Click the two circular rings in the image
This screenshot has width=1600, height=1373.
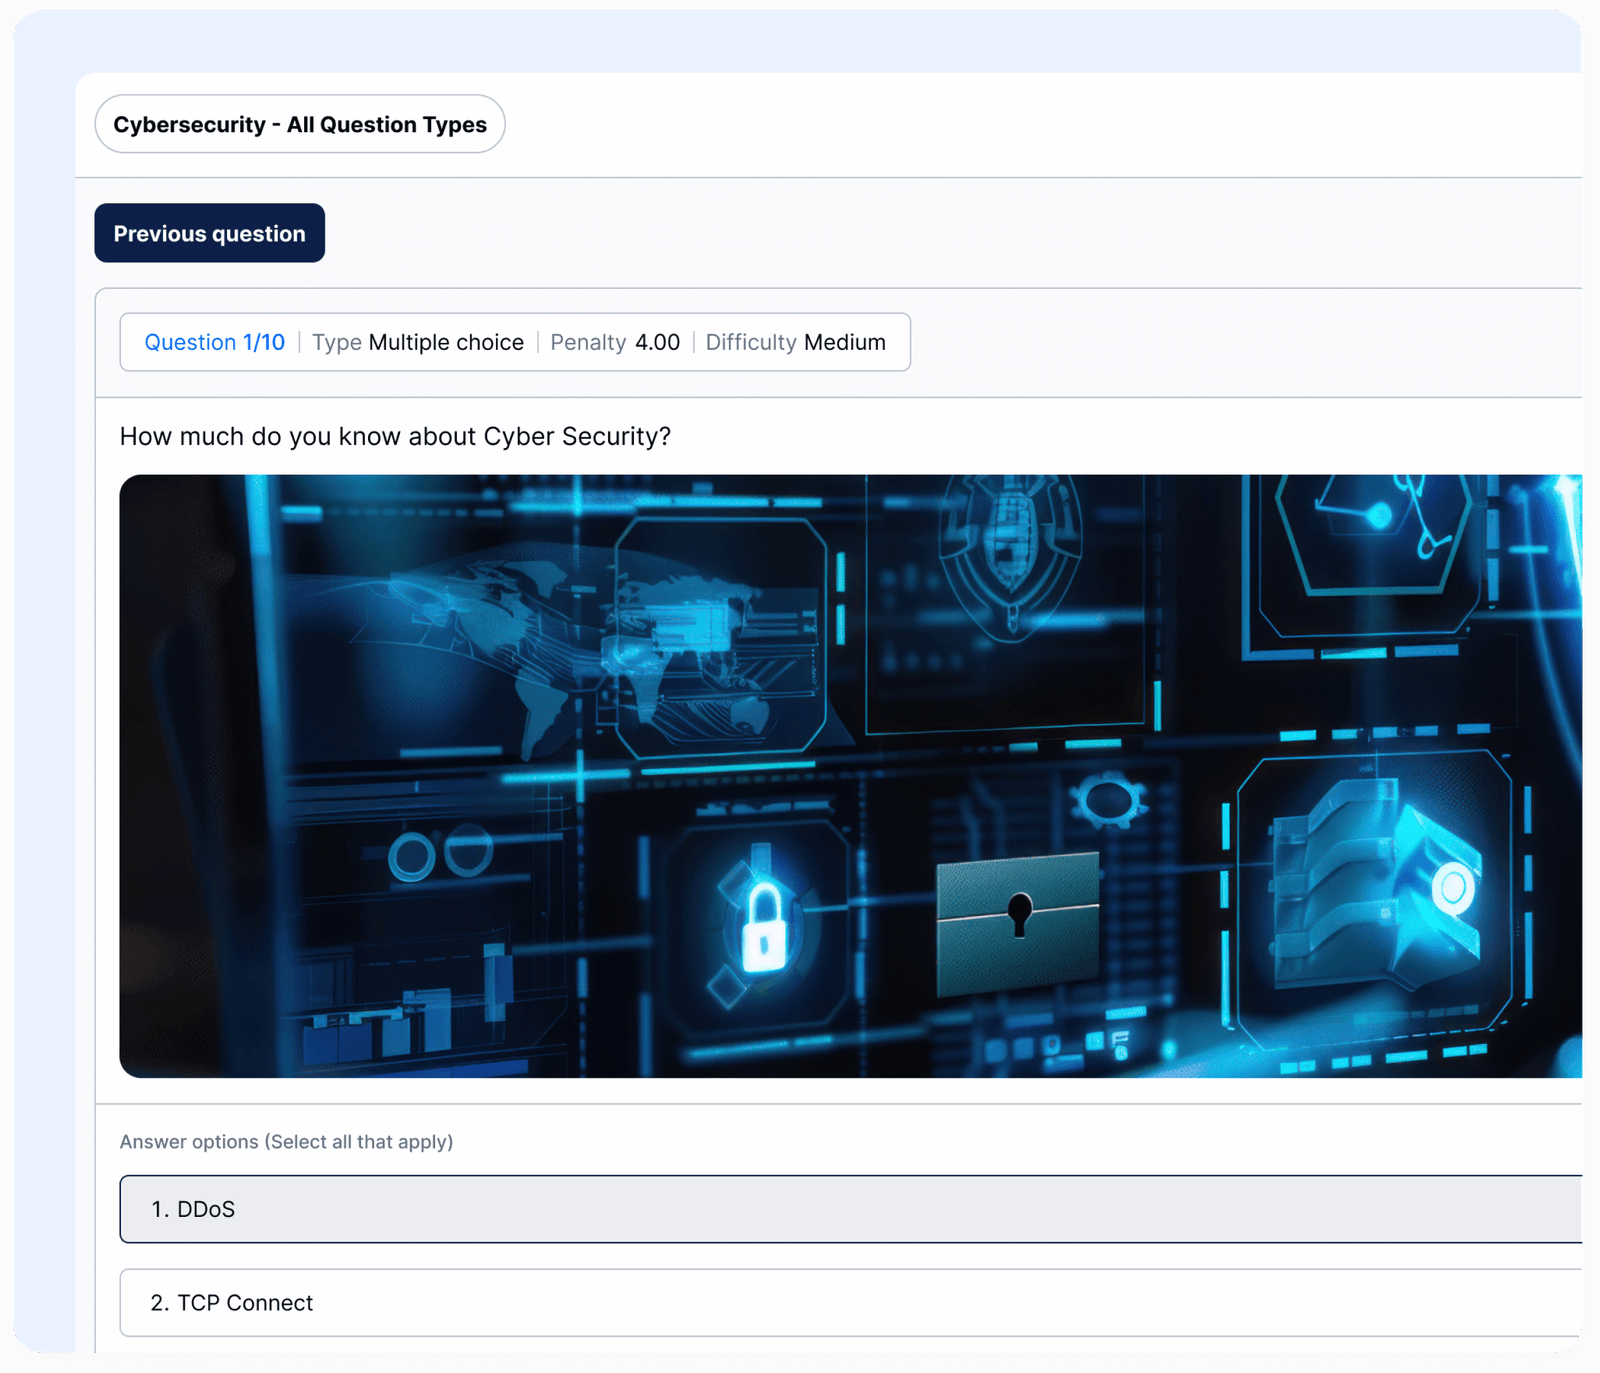(x=440, y=855)
